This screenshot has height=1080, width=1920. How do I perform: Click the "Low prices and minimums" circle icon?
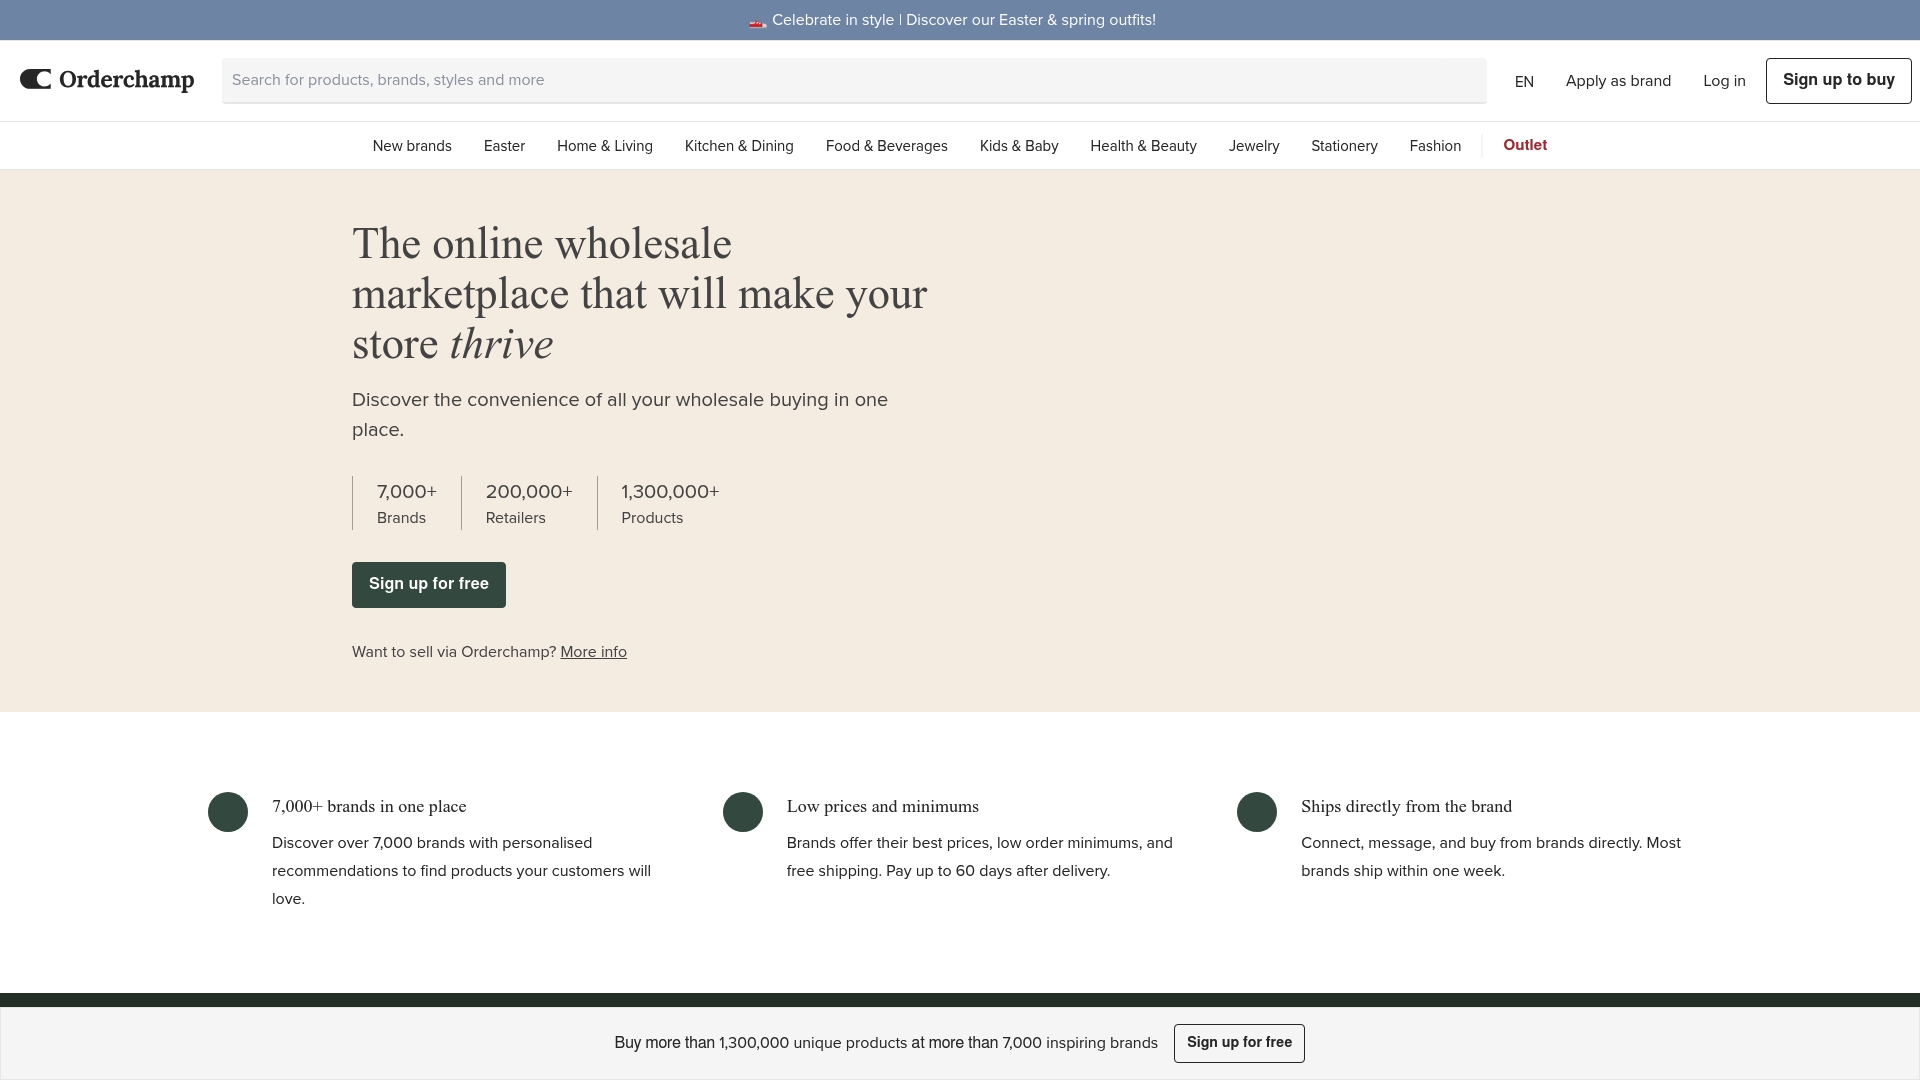click(x=742, y=811)
